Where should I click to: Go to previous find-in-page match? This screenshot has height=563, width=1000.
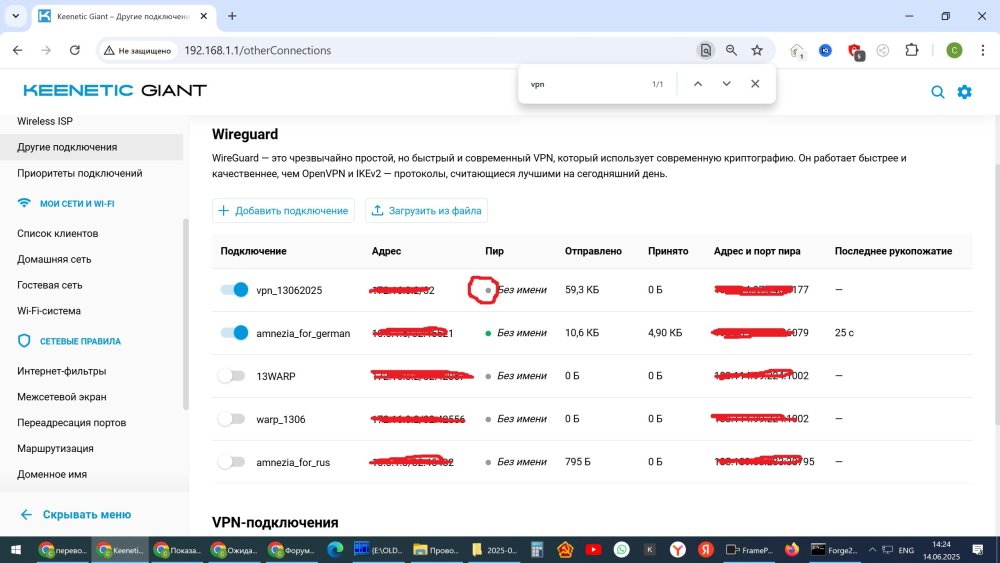coord(698,84)
